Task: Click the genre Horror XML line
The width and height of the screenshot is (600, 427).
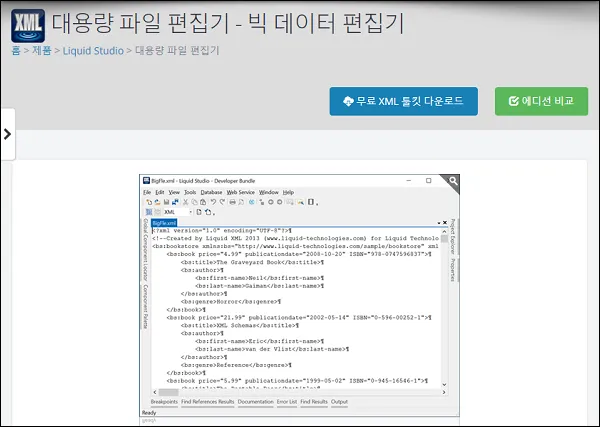Action: click(231, 302)
